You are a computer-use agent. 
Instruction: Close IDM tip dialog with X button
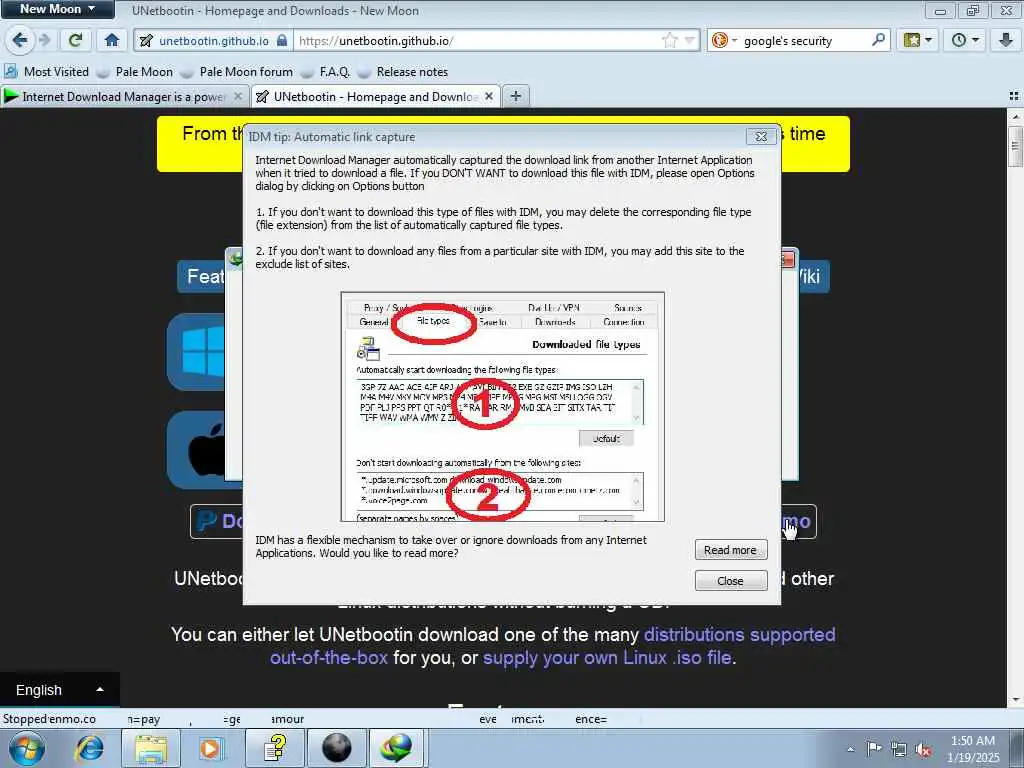pyautogui.click(x=761, y=136)
